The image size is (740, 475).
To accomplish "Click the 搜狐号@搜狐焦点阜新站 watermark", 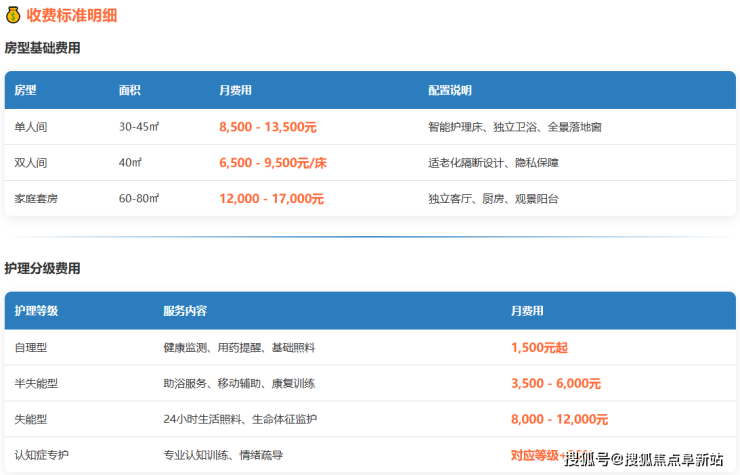I will (643, 459).
